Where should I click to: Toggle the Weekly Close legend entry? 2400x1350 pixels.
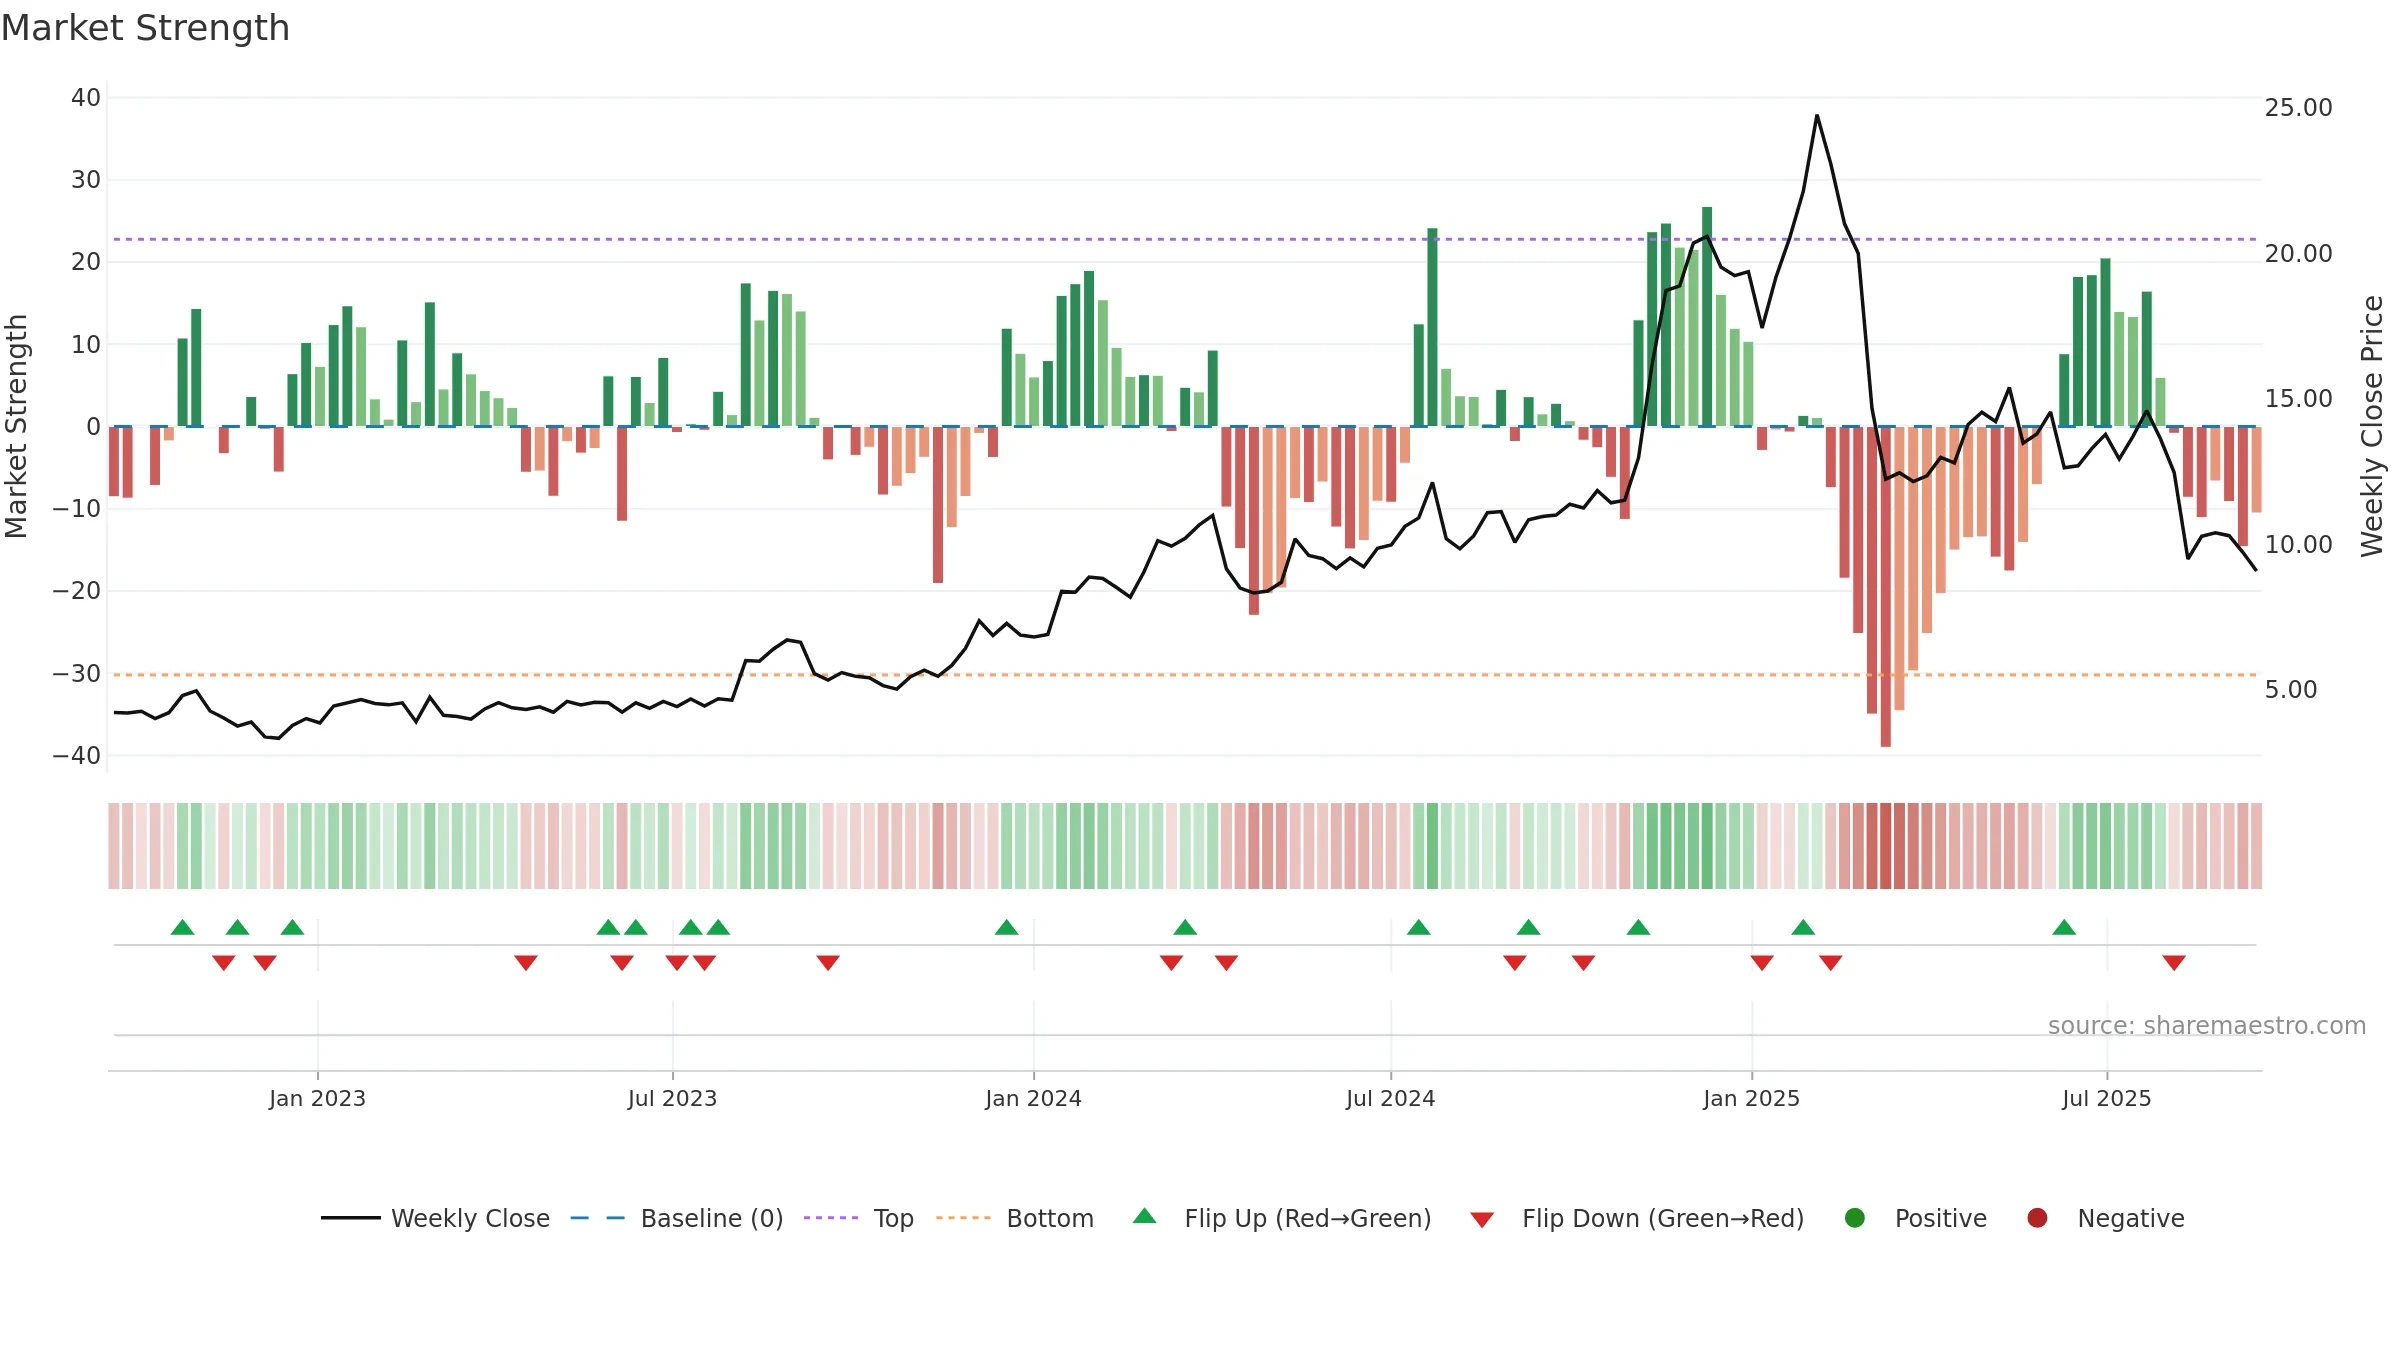click(435, 1218)
